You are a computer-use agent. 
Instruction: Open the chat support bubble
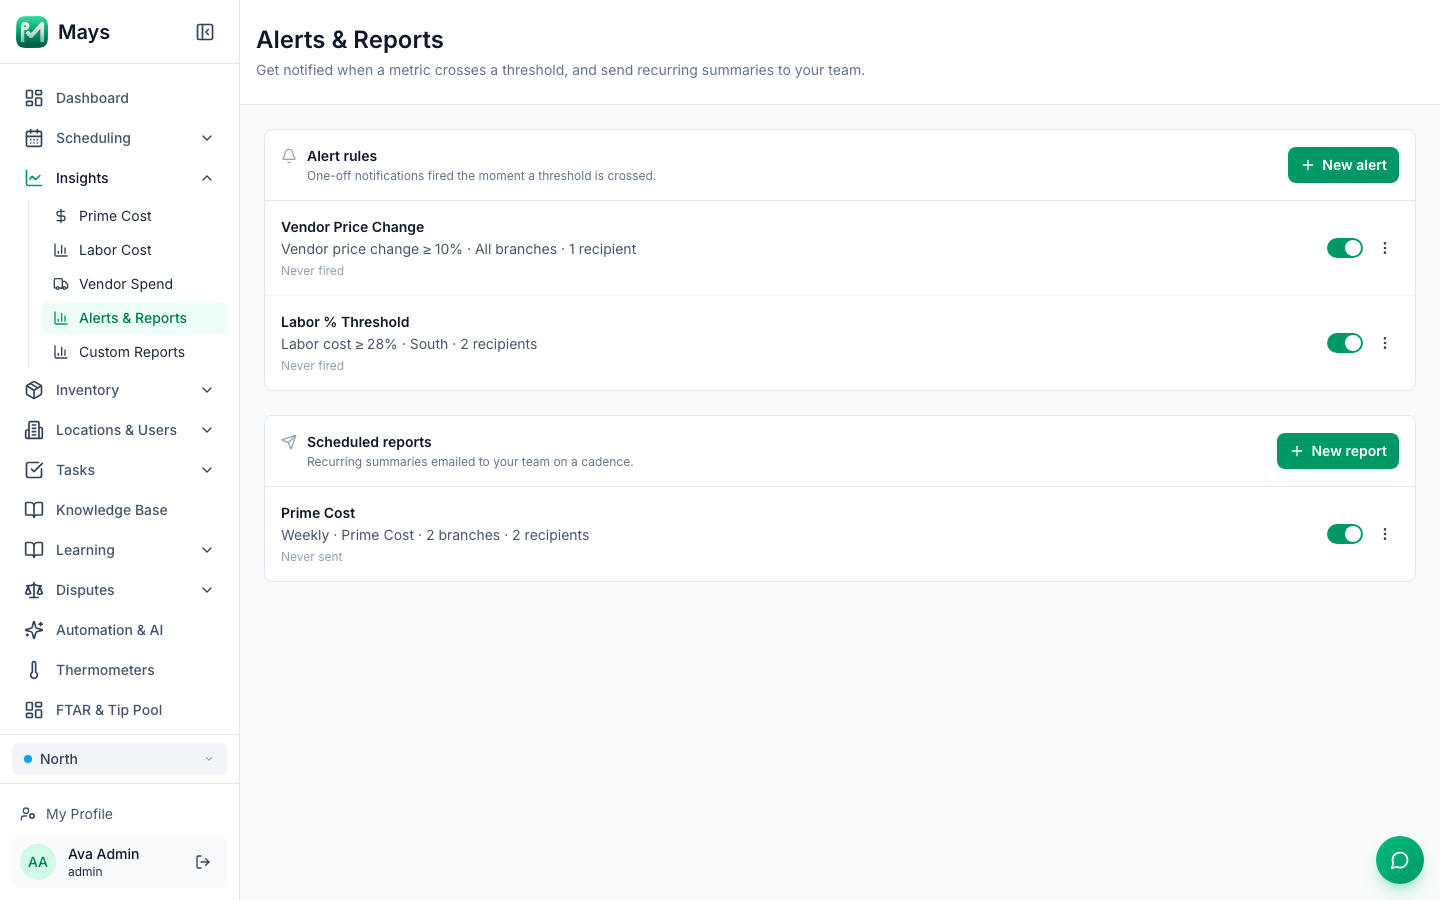(1400, 860)
